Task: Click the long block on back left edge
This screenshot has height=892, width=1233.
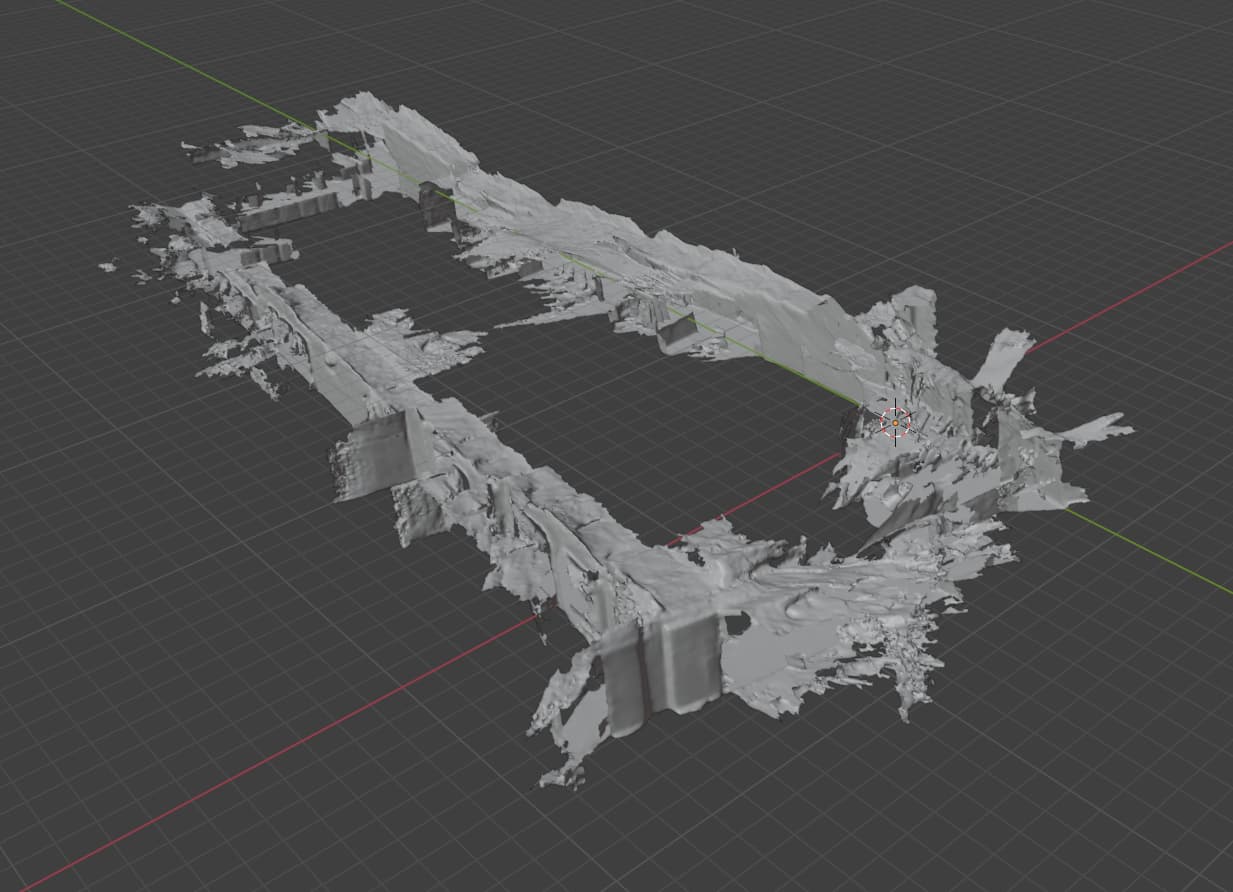Action: tap(290, 208)
